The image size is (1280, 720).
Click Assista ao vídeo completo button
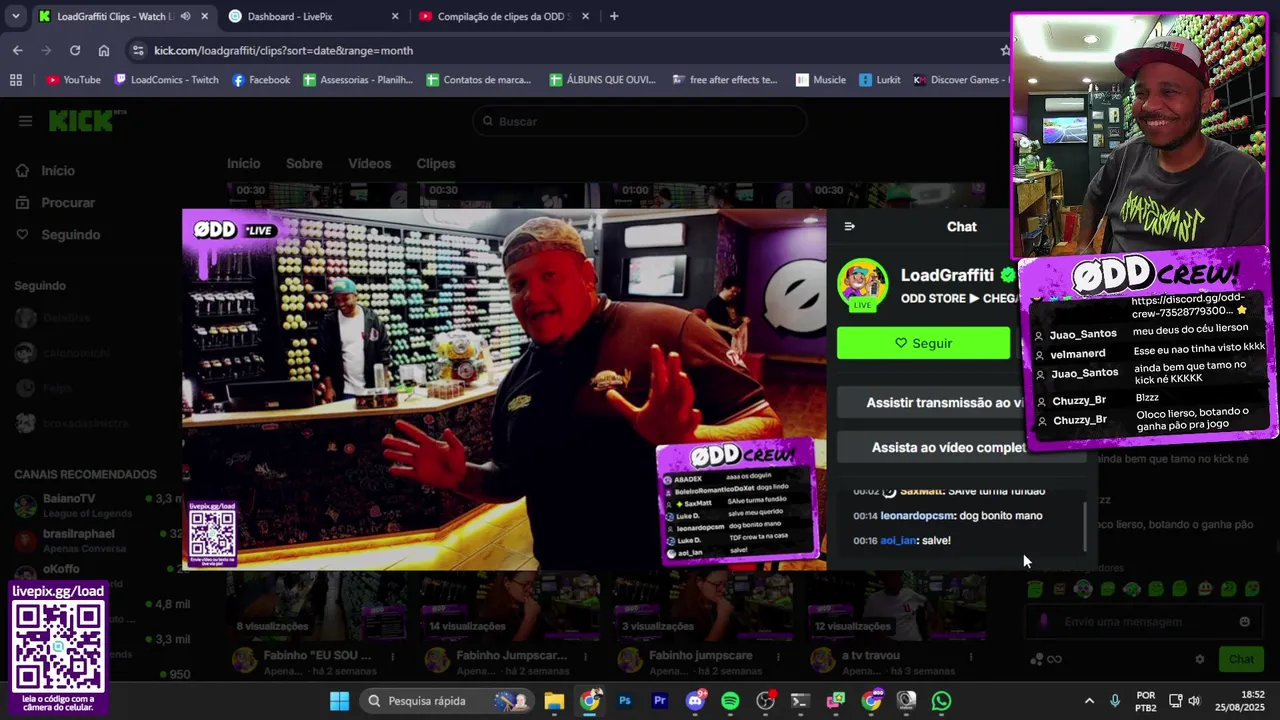pos(949,448)
